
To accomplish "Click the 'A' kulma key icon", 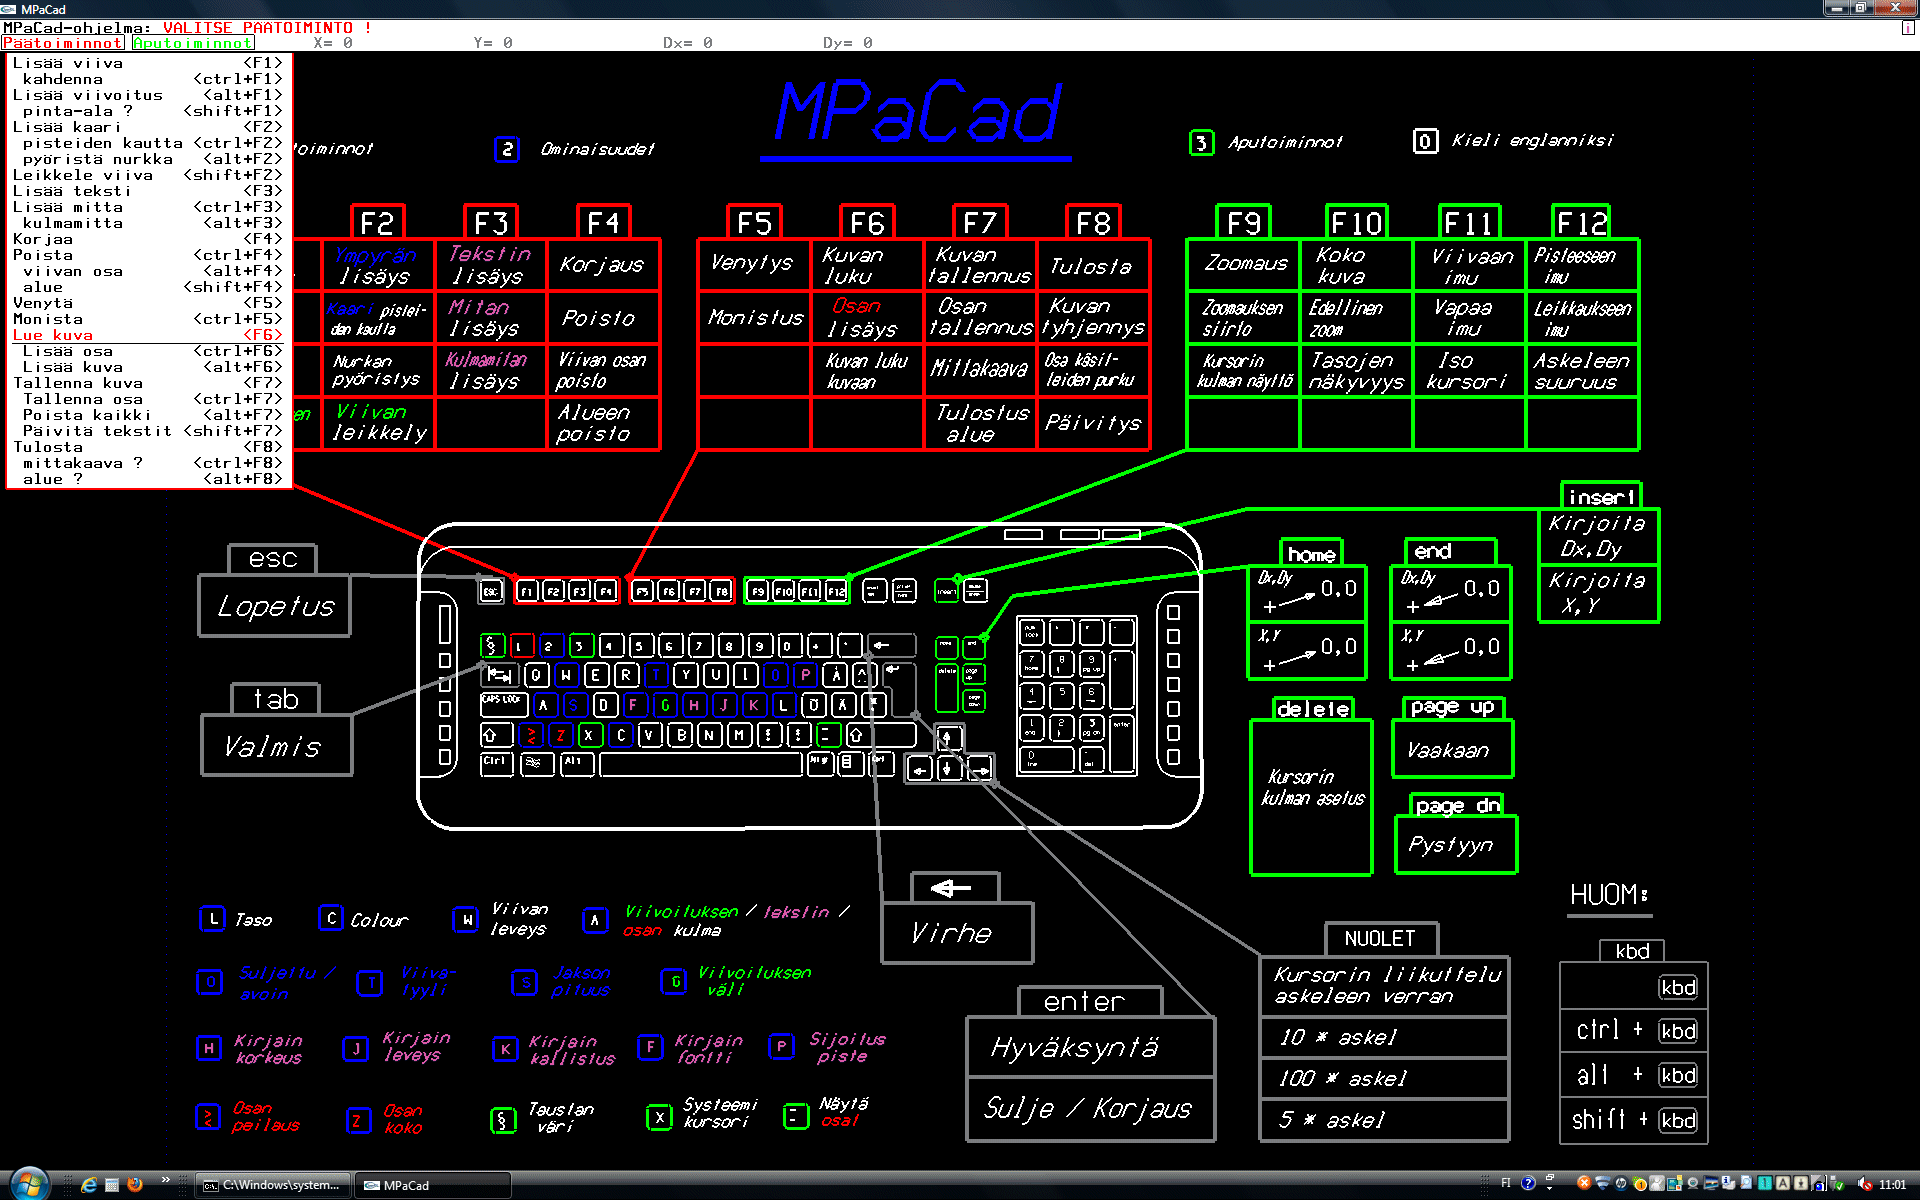I will (x=595, y=920).
